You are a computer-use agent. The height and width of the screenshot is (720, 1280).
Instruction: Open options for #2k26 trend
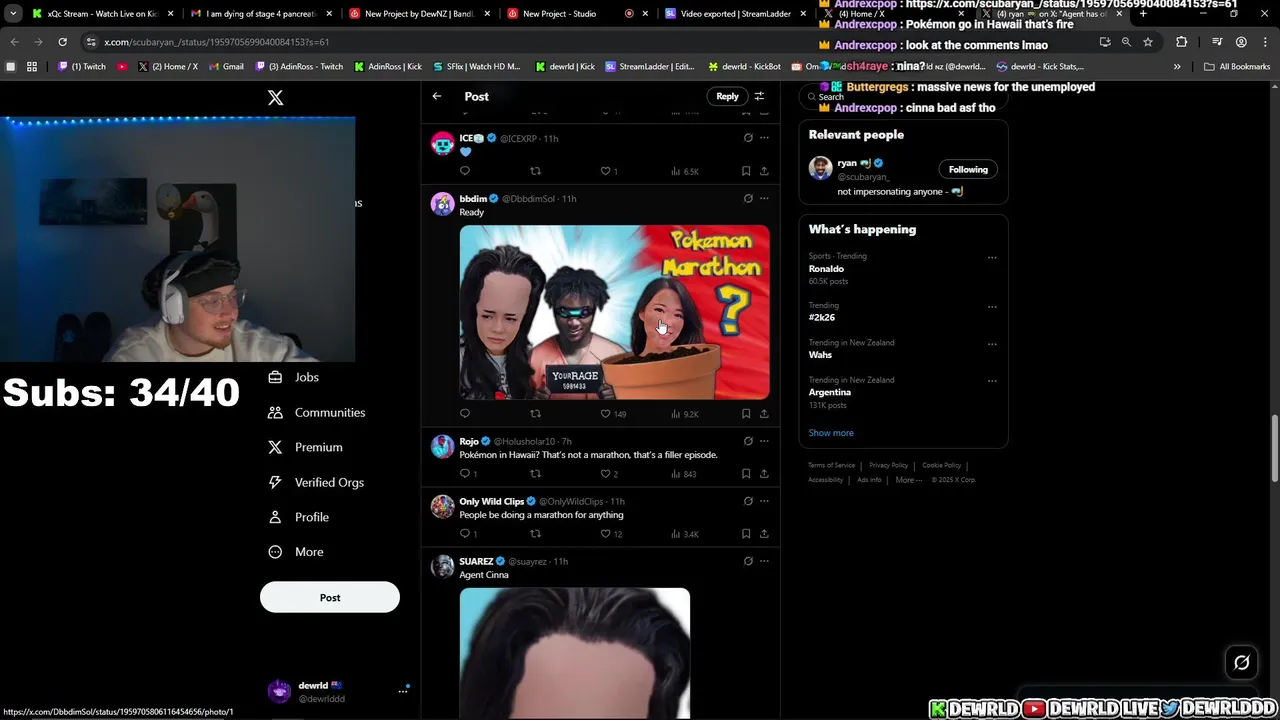coord(992,307)
